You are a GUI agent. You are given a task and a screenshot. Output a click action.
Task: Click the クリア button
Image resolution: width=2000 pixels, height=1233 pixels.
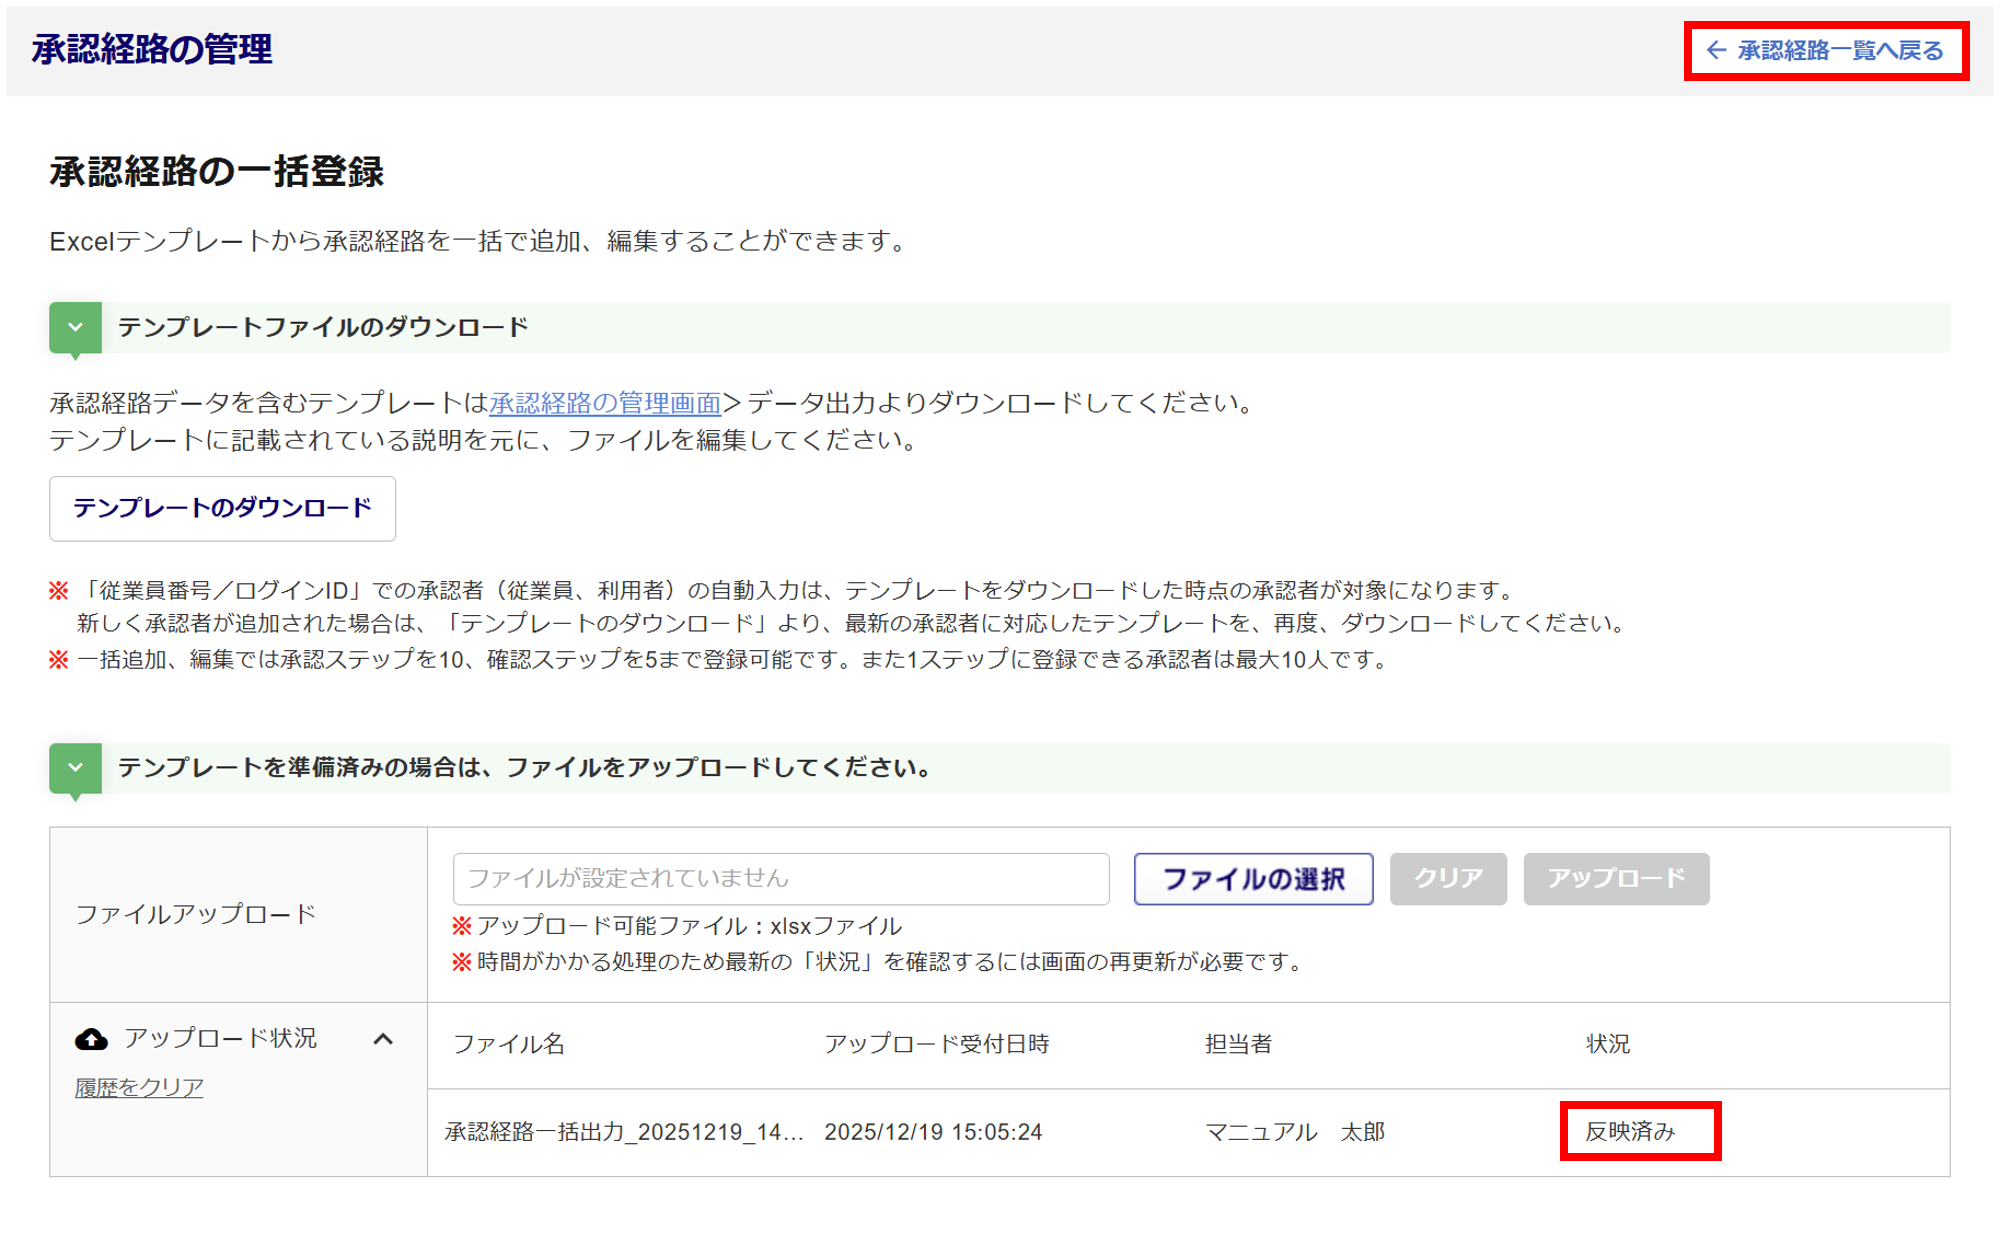[x=1447, y=878]
